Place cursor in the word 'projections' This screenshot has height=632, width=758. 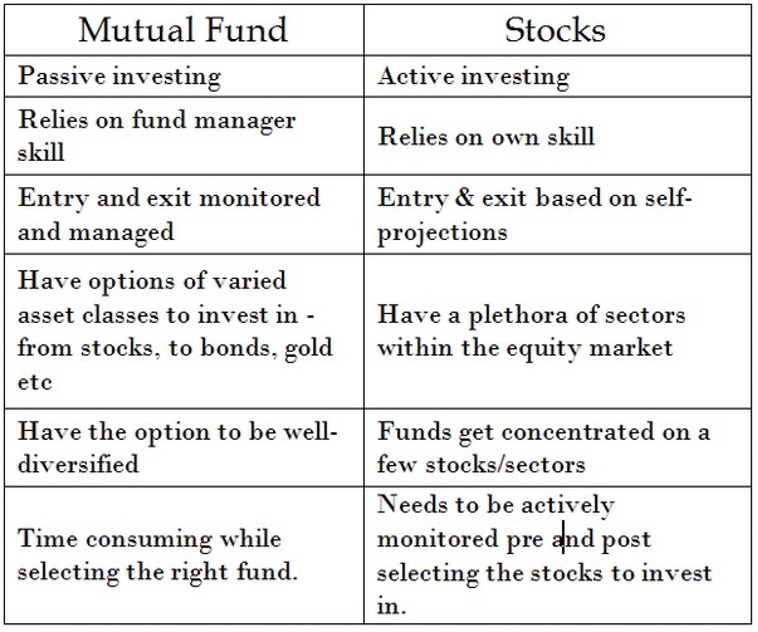442,233
